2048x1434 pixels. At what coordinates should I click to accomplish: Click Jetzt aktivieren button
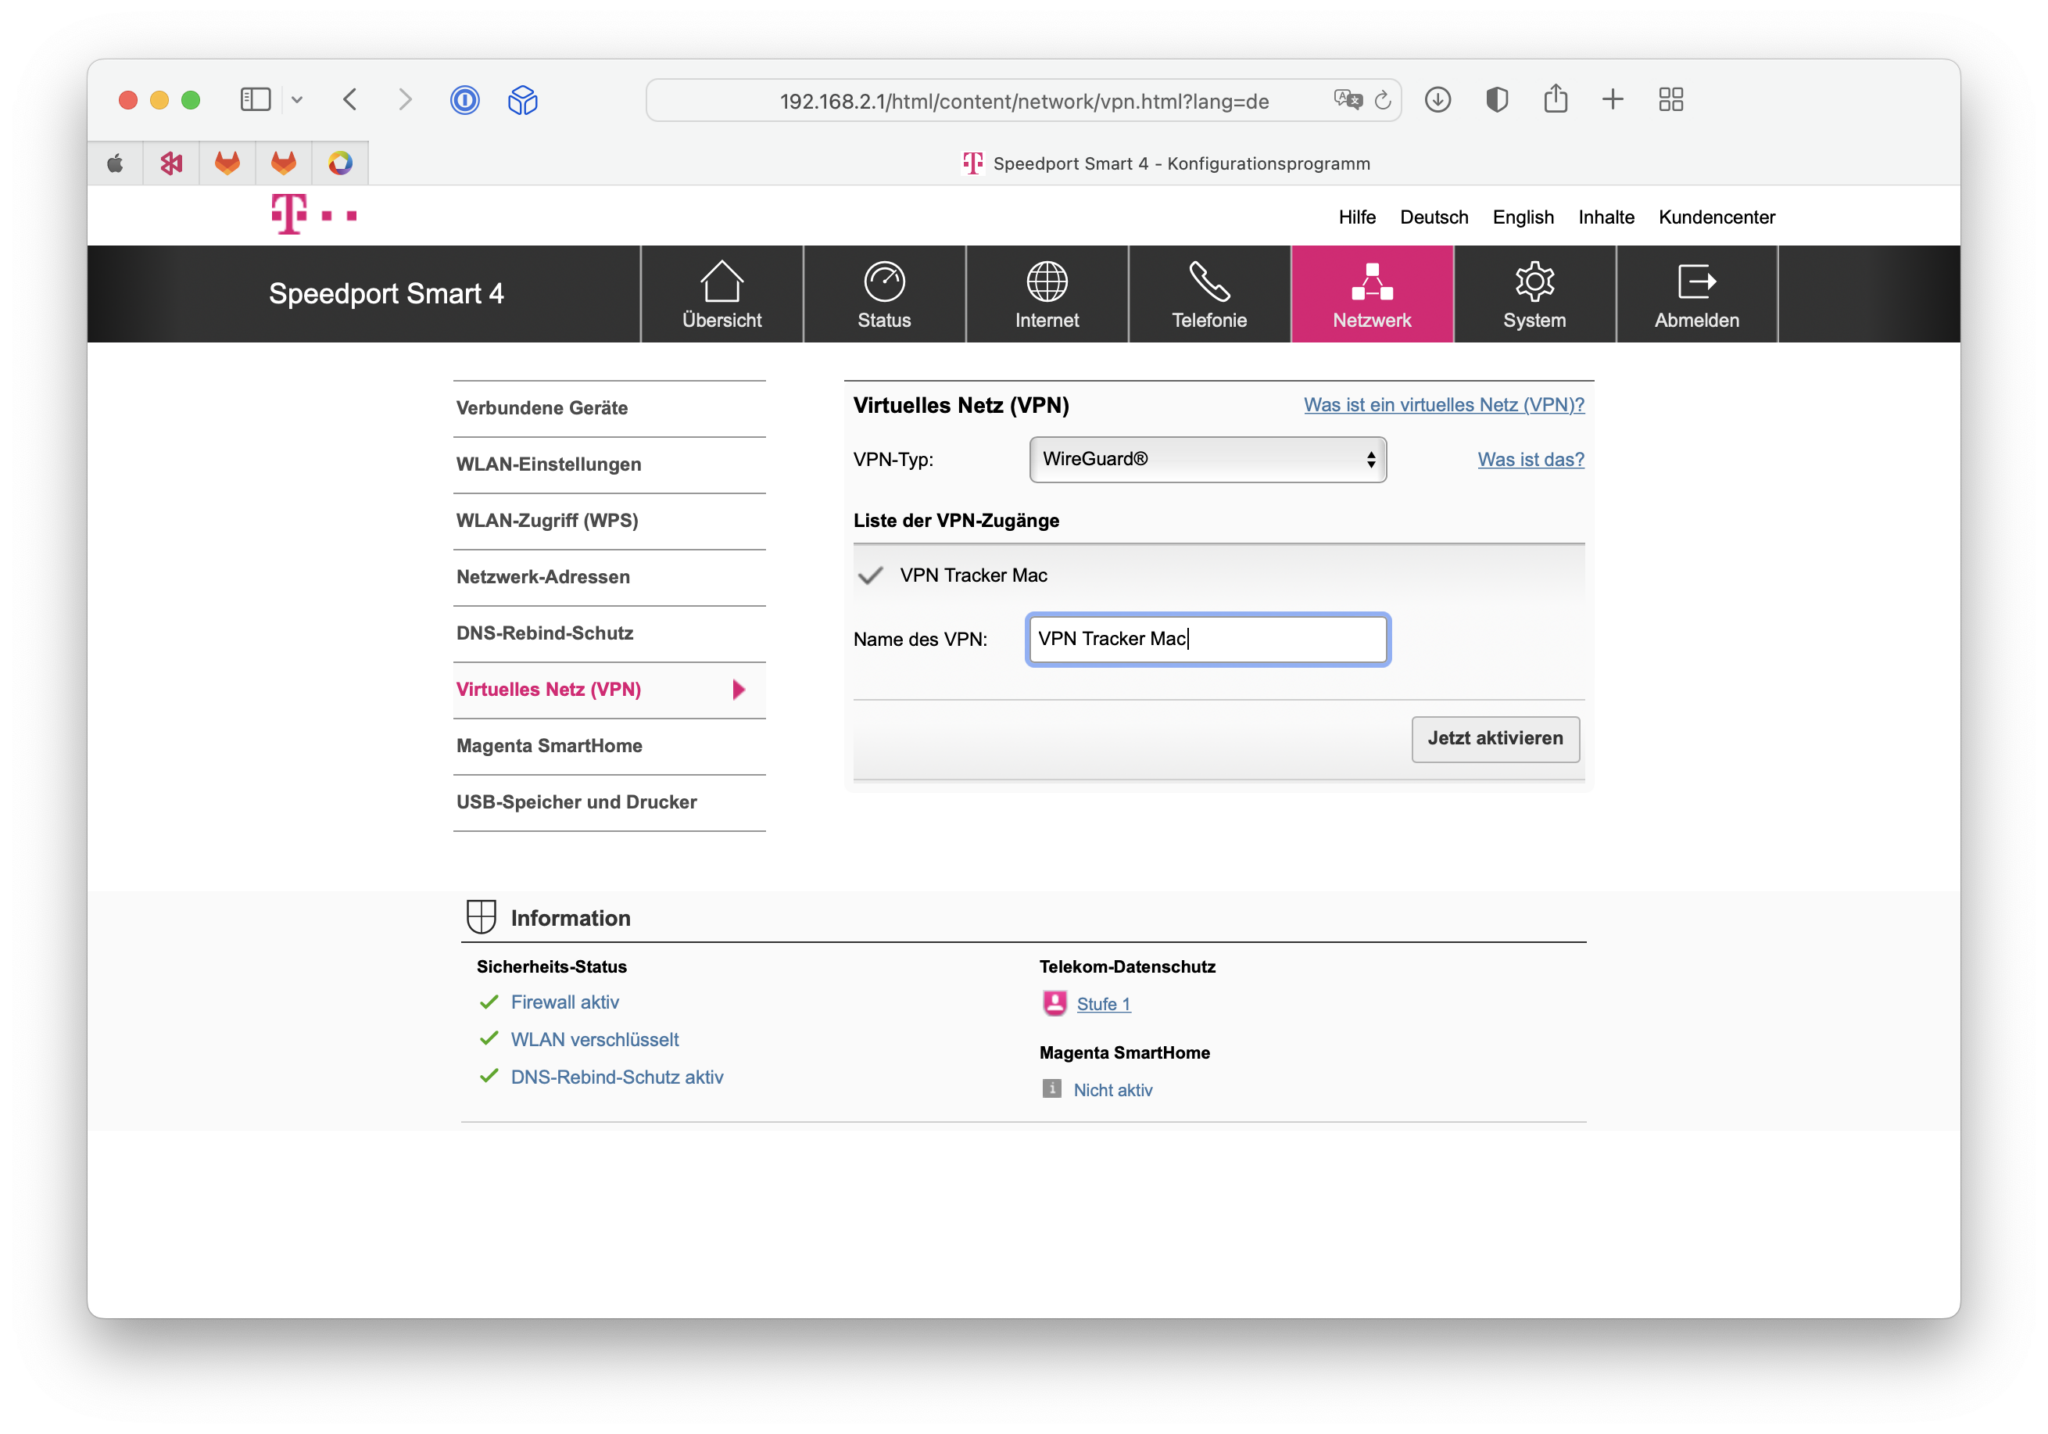click(1495, 739)
